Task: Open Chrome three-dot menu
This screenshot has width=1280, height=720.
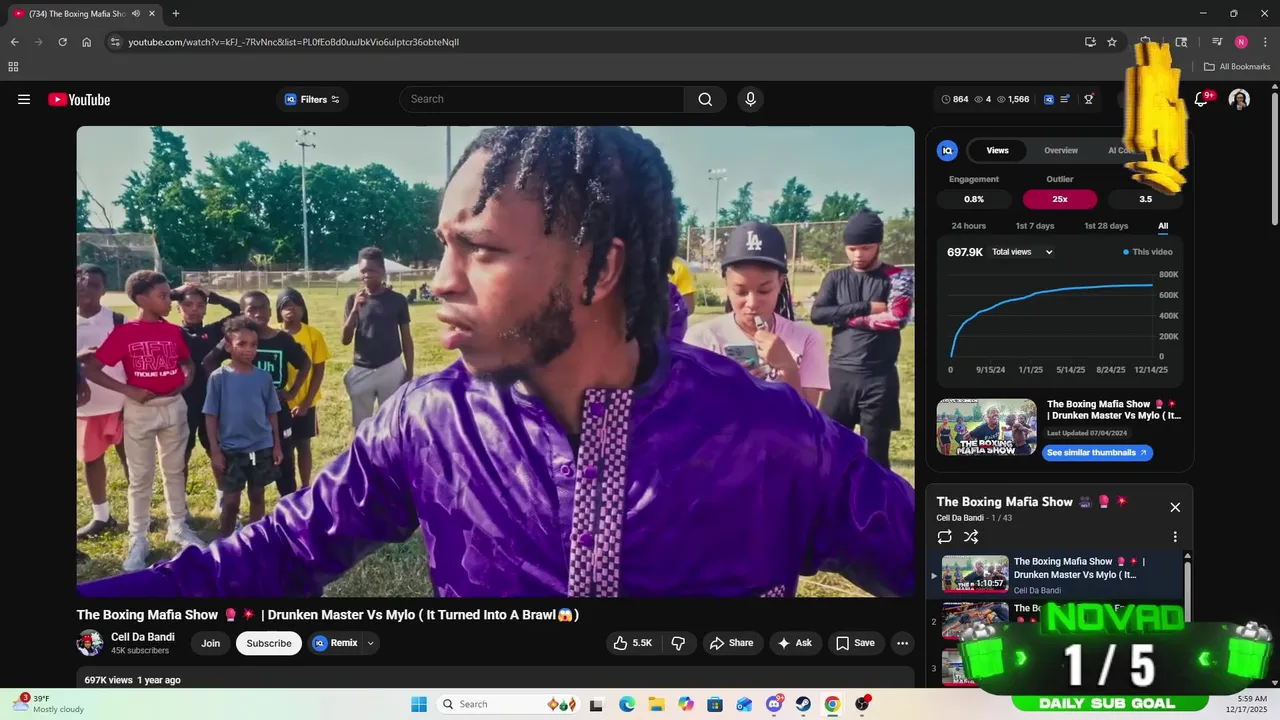Action: pyautogui.click(x=1265, y=42)
